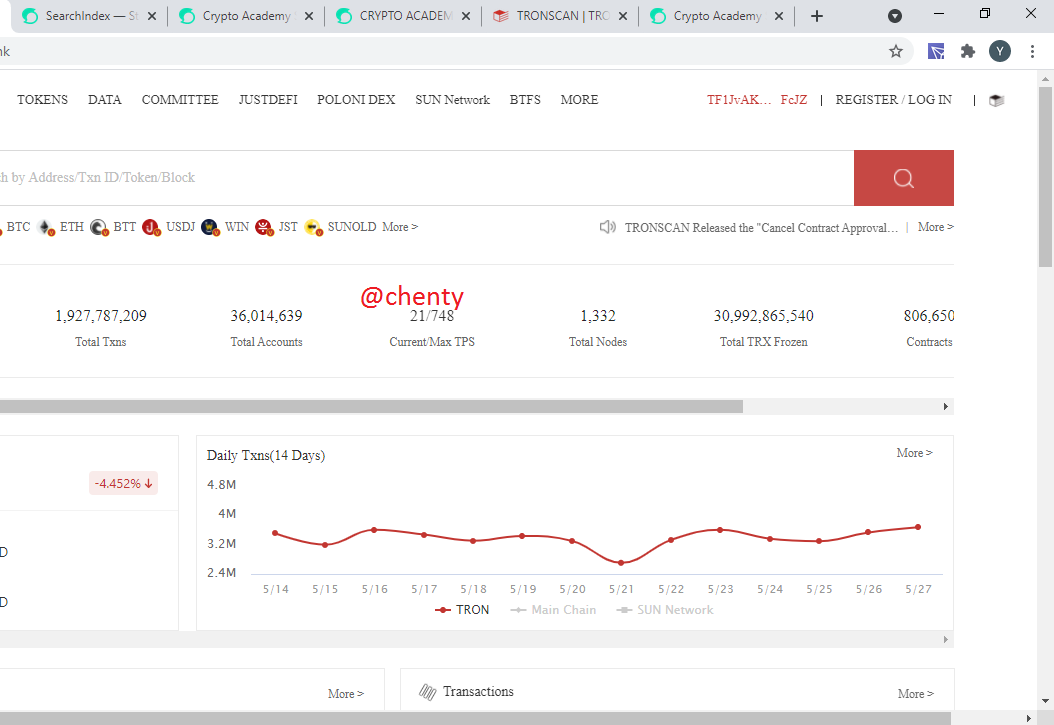
Task: Click More > after the TRONSCAN announcement
Action: pyautogui.click(x=936, y=227)
